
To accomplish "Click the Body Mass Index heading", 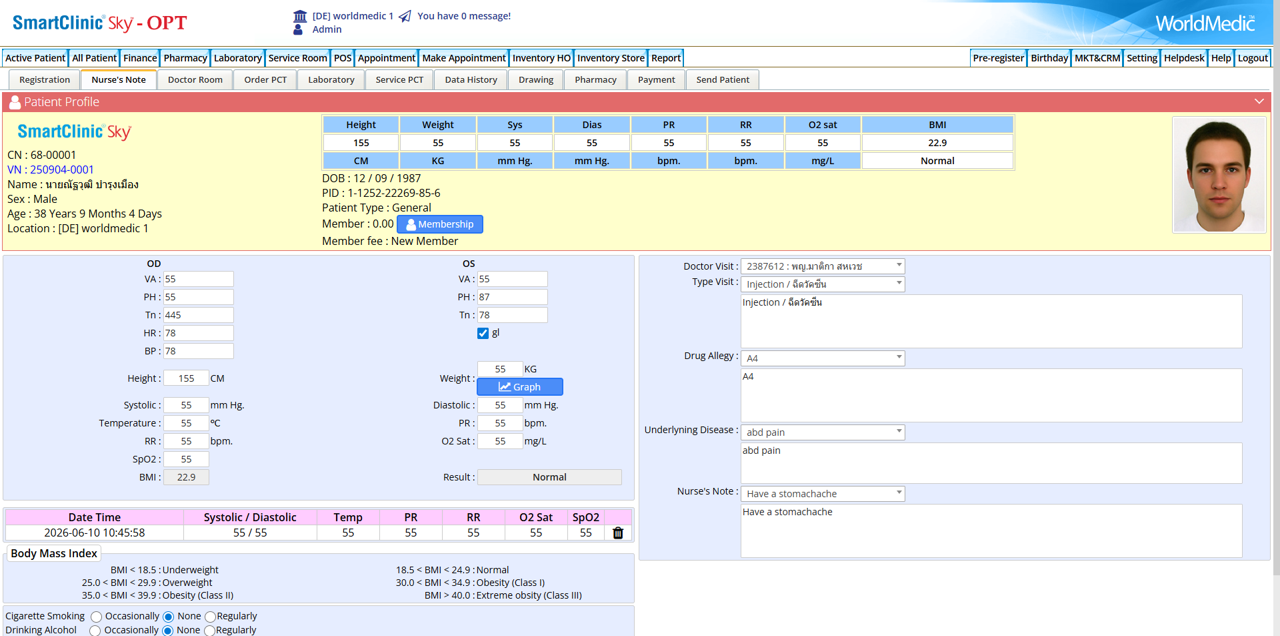I will click(x=54, y=554).
